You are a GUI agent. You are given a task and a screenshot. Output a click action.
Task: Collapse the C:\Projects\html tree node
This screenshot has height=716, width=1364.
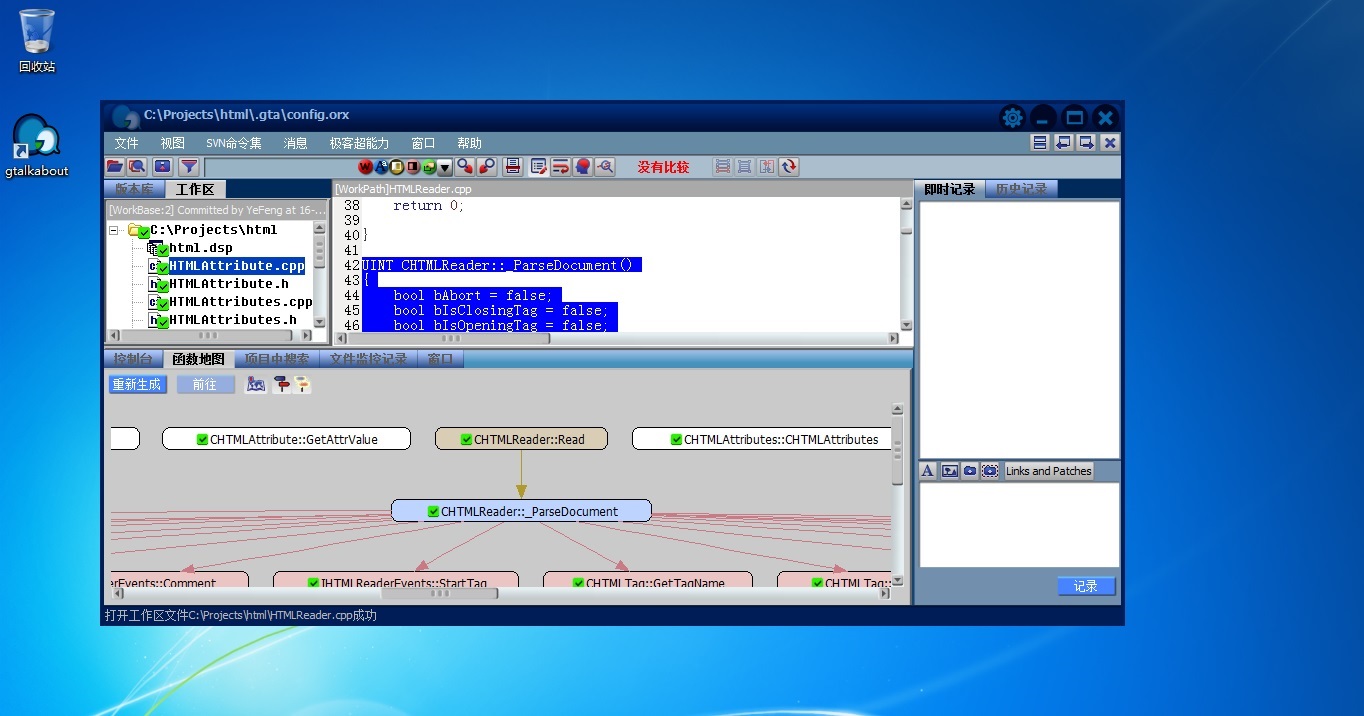115,230
